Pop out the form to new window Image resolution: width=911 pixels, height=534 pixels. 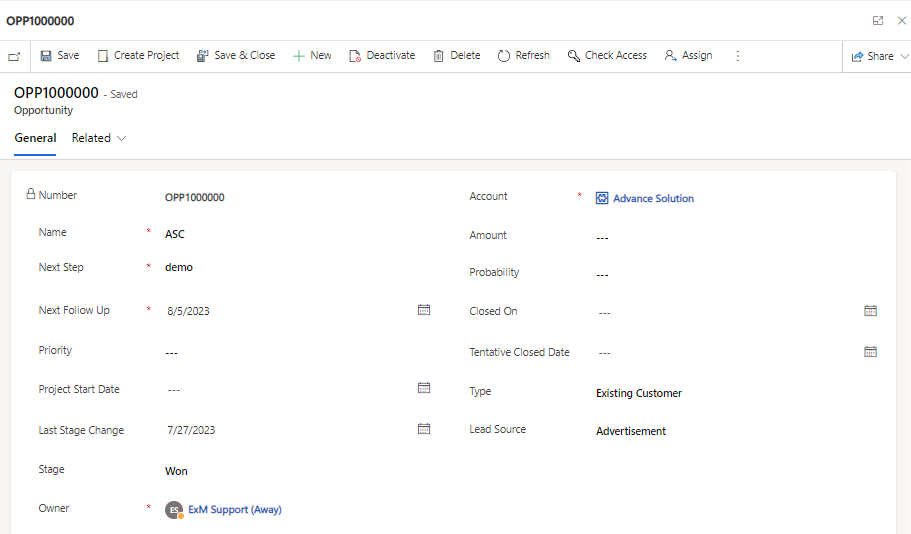tap(878, 20)
